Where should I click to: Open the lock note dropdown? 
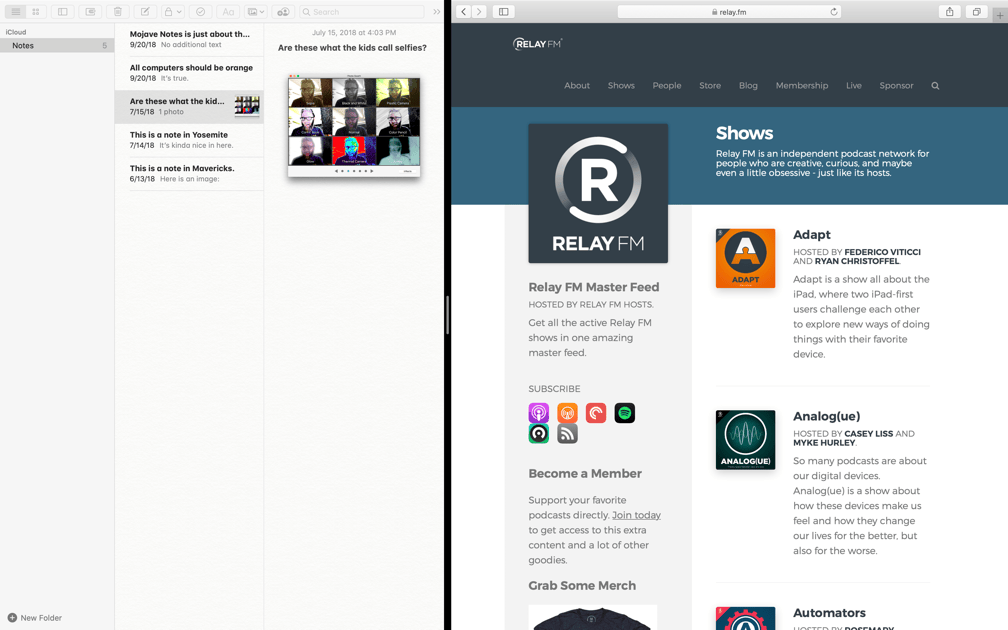tap(172, 12)
